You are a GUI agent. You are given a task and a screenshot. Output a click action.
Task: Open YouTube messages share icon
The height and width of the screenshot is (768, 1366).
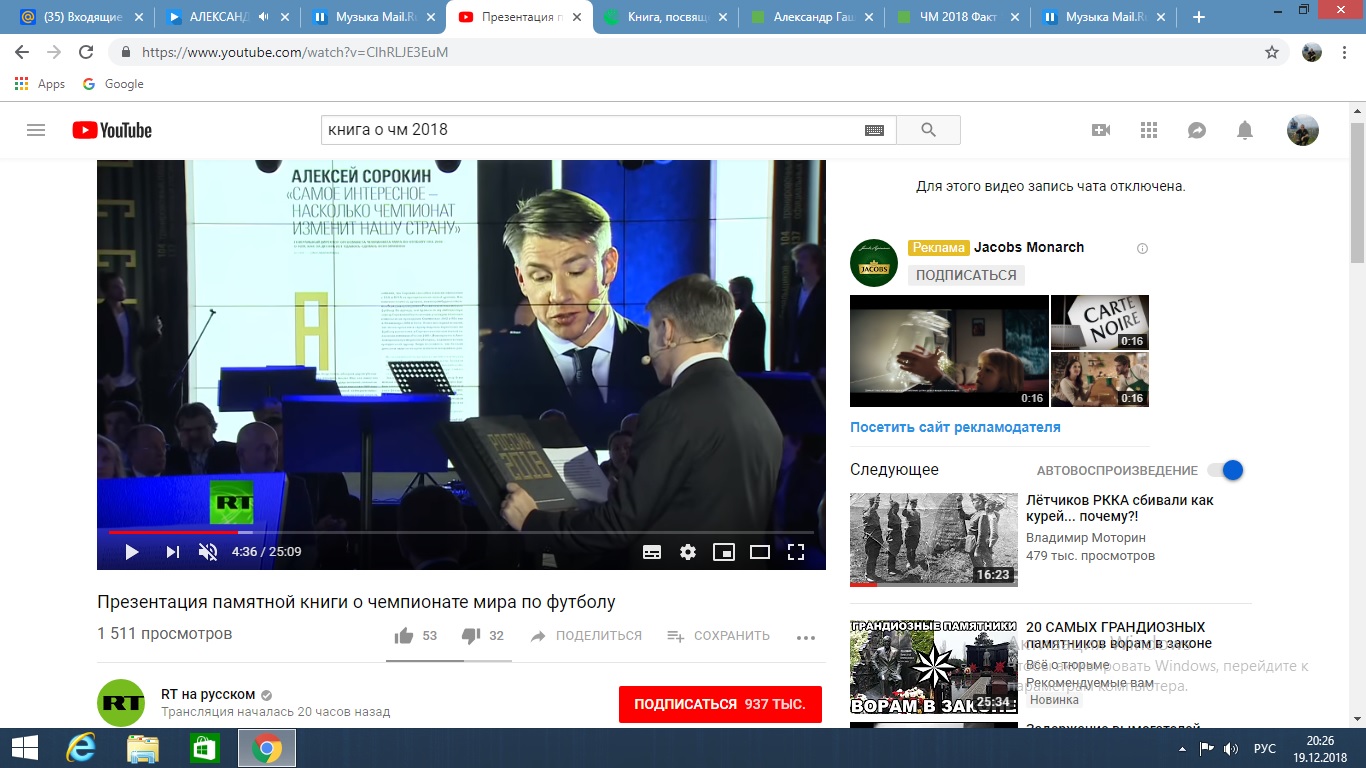click(1197, 130)
